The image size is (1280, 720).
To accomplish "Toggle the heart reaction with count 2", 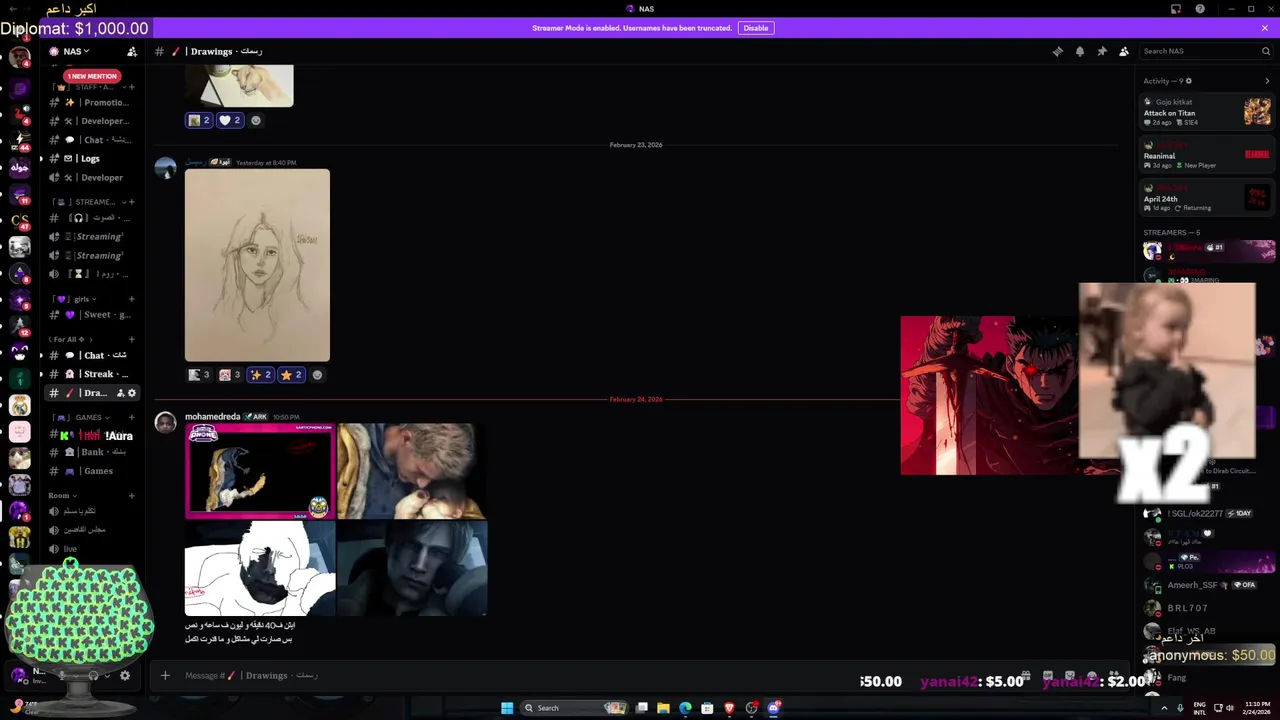I will (x=230, y=120).
